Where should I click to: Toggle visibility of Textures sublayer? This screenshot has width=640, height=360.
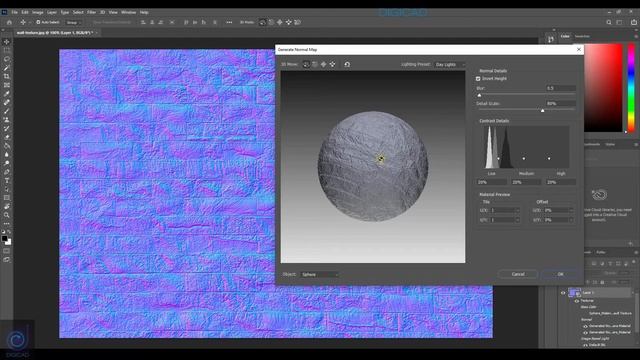tap(577, 300)
